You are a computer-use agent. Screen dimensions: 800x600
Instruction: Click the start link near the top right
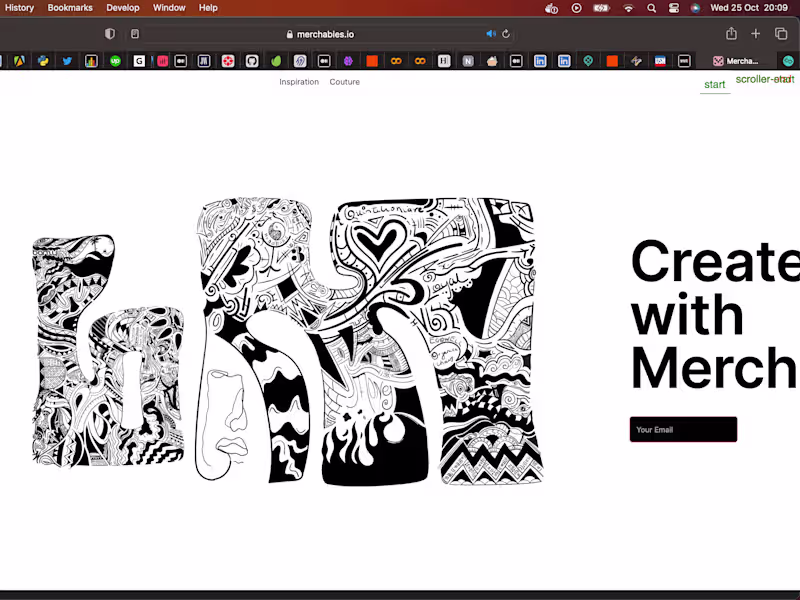click(714, 85)
